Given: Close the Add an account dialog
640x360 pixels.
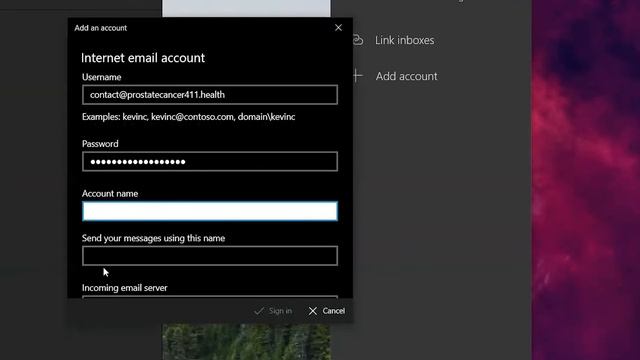Looking at the screenshot, I should [x=338, y=28].
